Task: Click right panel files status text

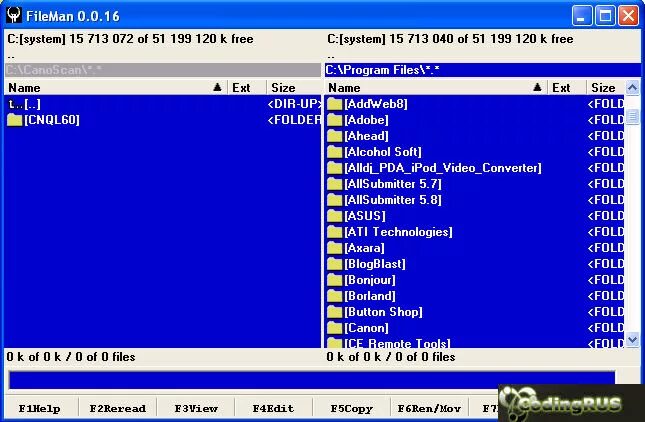Action: pyautogui.click(x=391, y=357)
